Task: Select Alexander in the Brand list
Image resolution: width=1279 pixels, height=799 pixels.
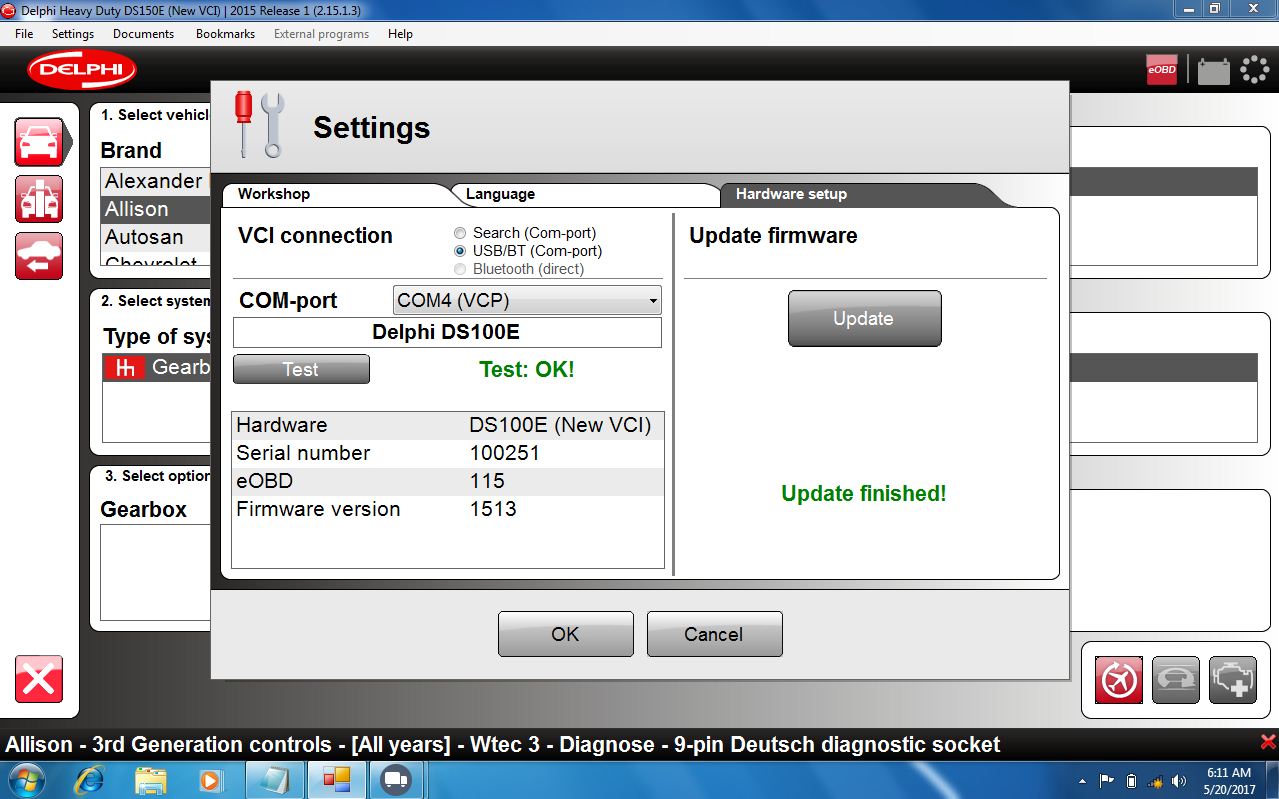Action: coord(157,181)
